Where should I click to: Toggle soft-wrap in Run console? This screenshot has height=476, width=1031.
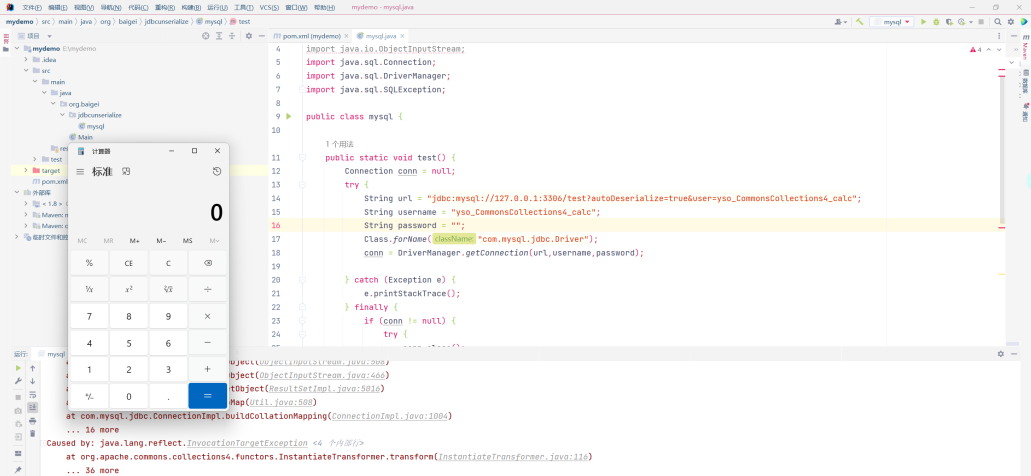33,395
